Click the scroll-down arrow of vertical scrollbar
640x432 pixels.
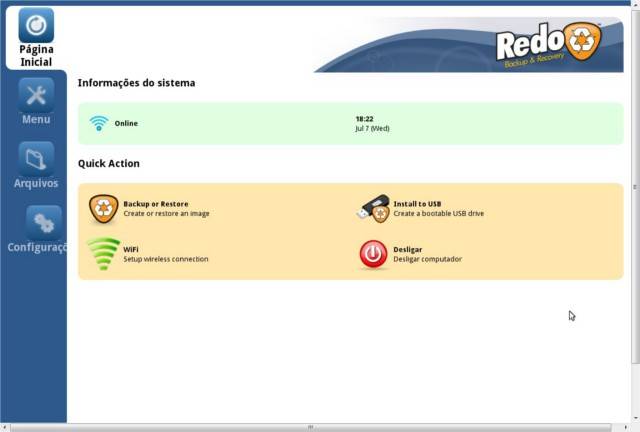click(636, 419)
